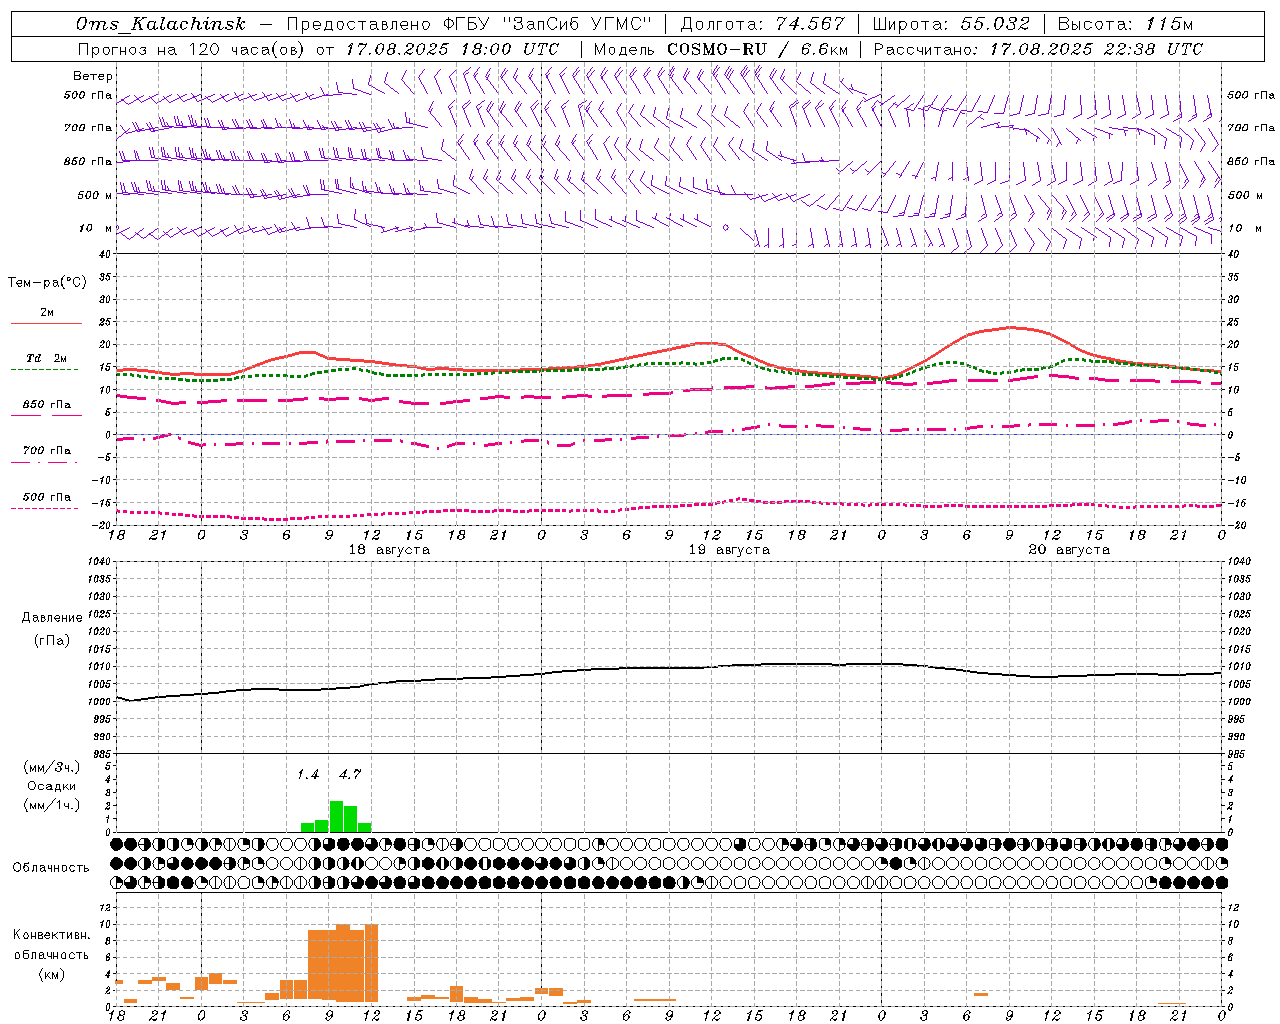
Task: Click 500 гПа in the temperature legend
Action: click(47, 497)
